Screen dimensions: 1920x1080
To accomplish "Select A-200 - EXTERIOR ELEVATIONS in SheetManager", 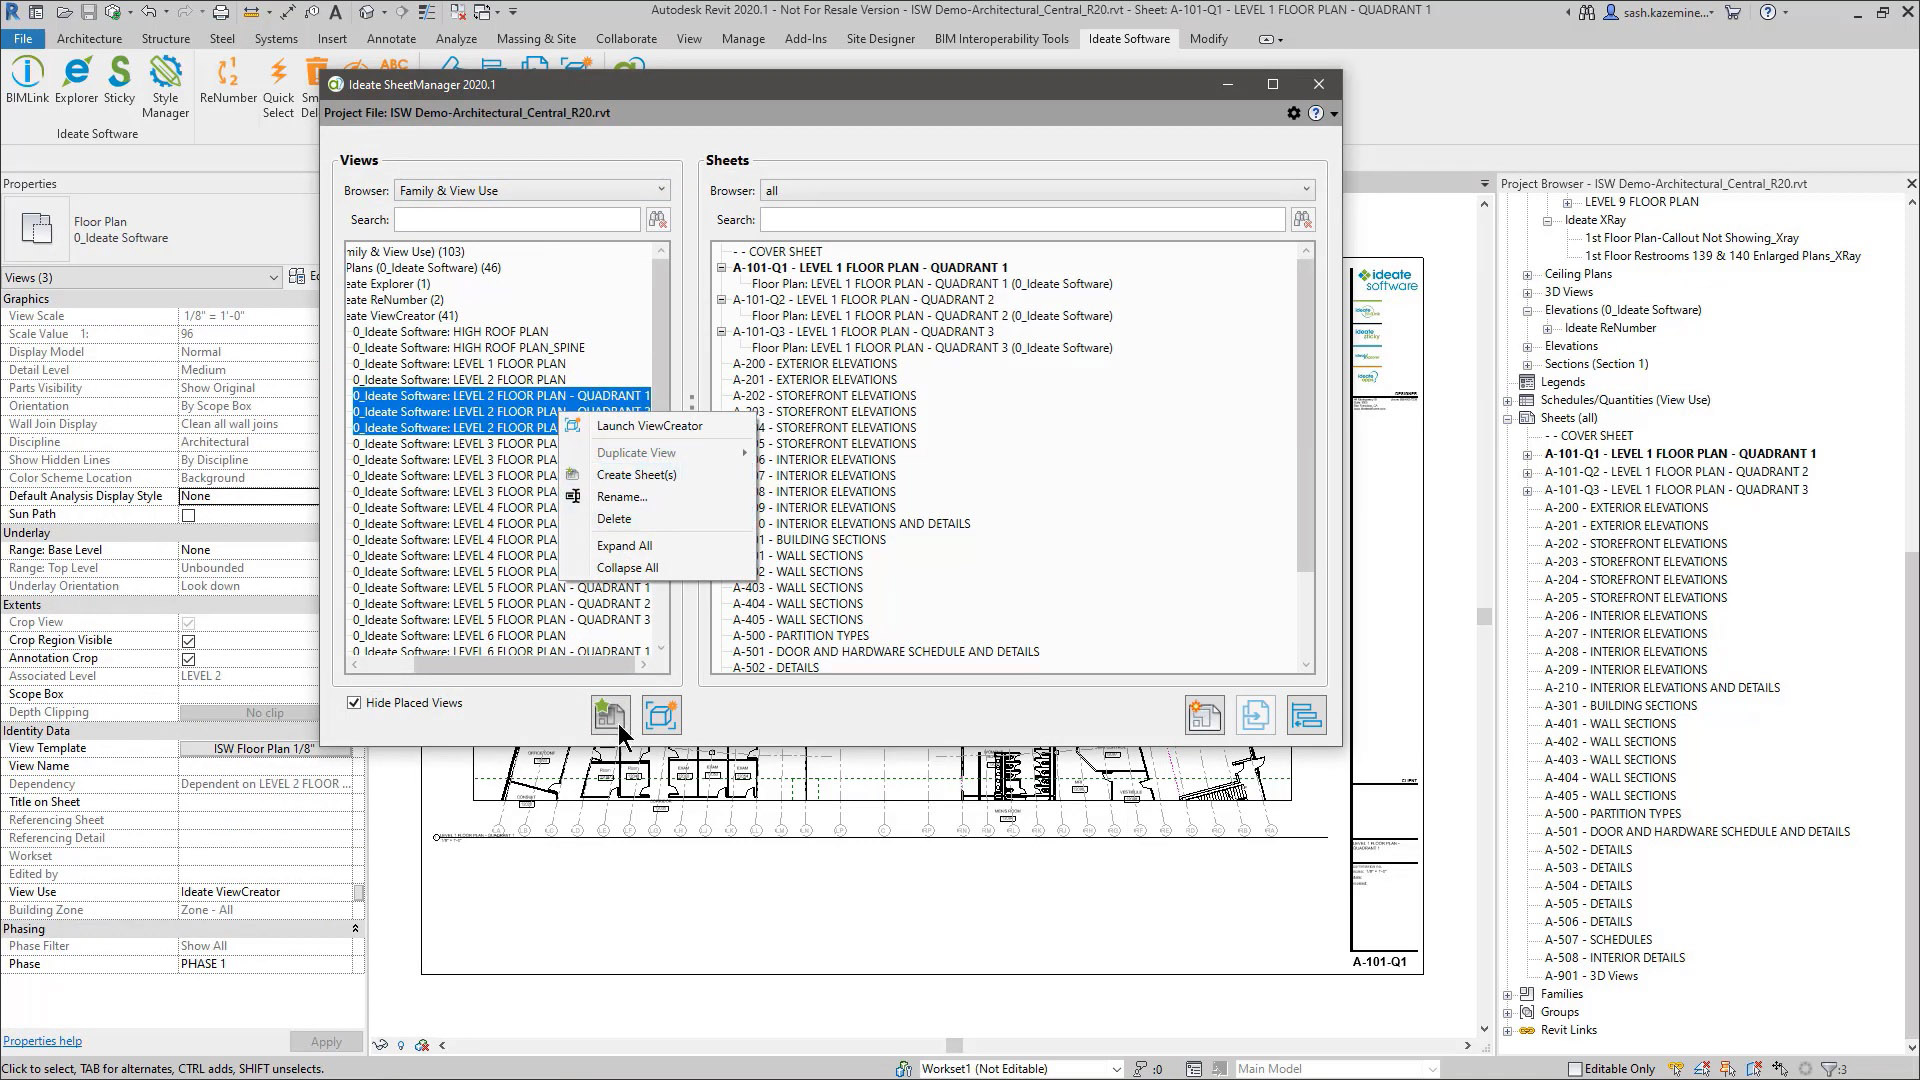I will click(x=814, y=364).
